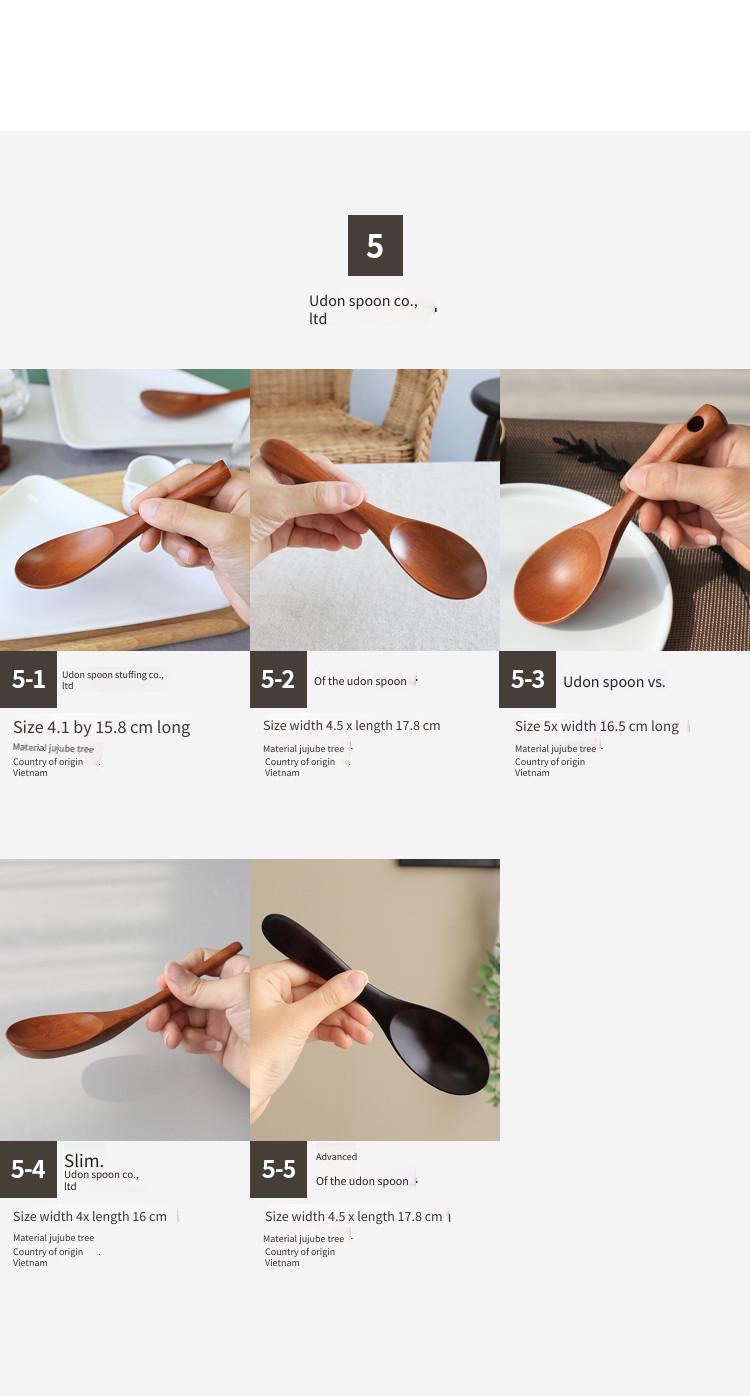Click 'Size 5x width 16.5 cm long' text

pos(597,726)
